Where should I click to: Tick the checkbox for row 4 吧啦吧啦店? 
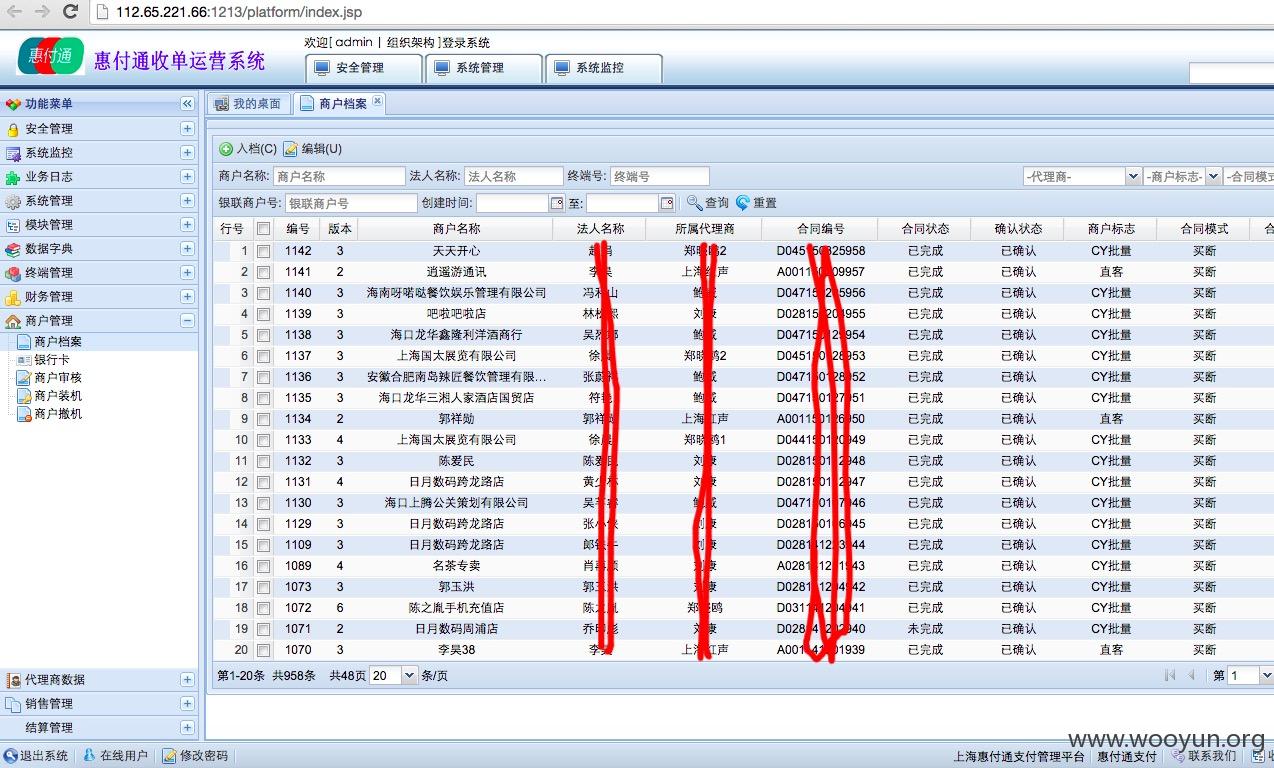[263, 314]
